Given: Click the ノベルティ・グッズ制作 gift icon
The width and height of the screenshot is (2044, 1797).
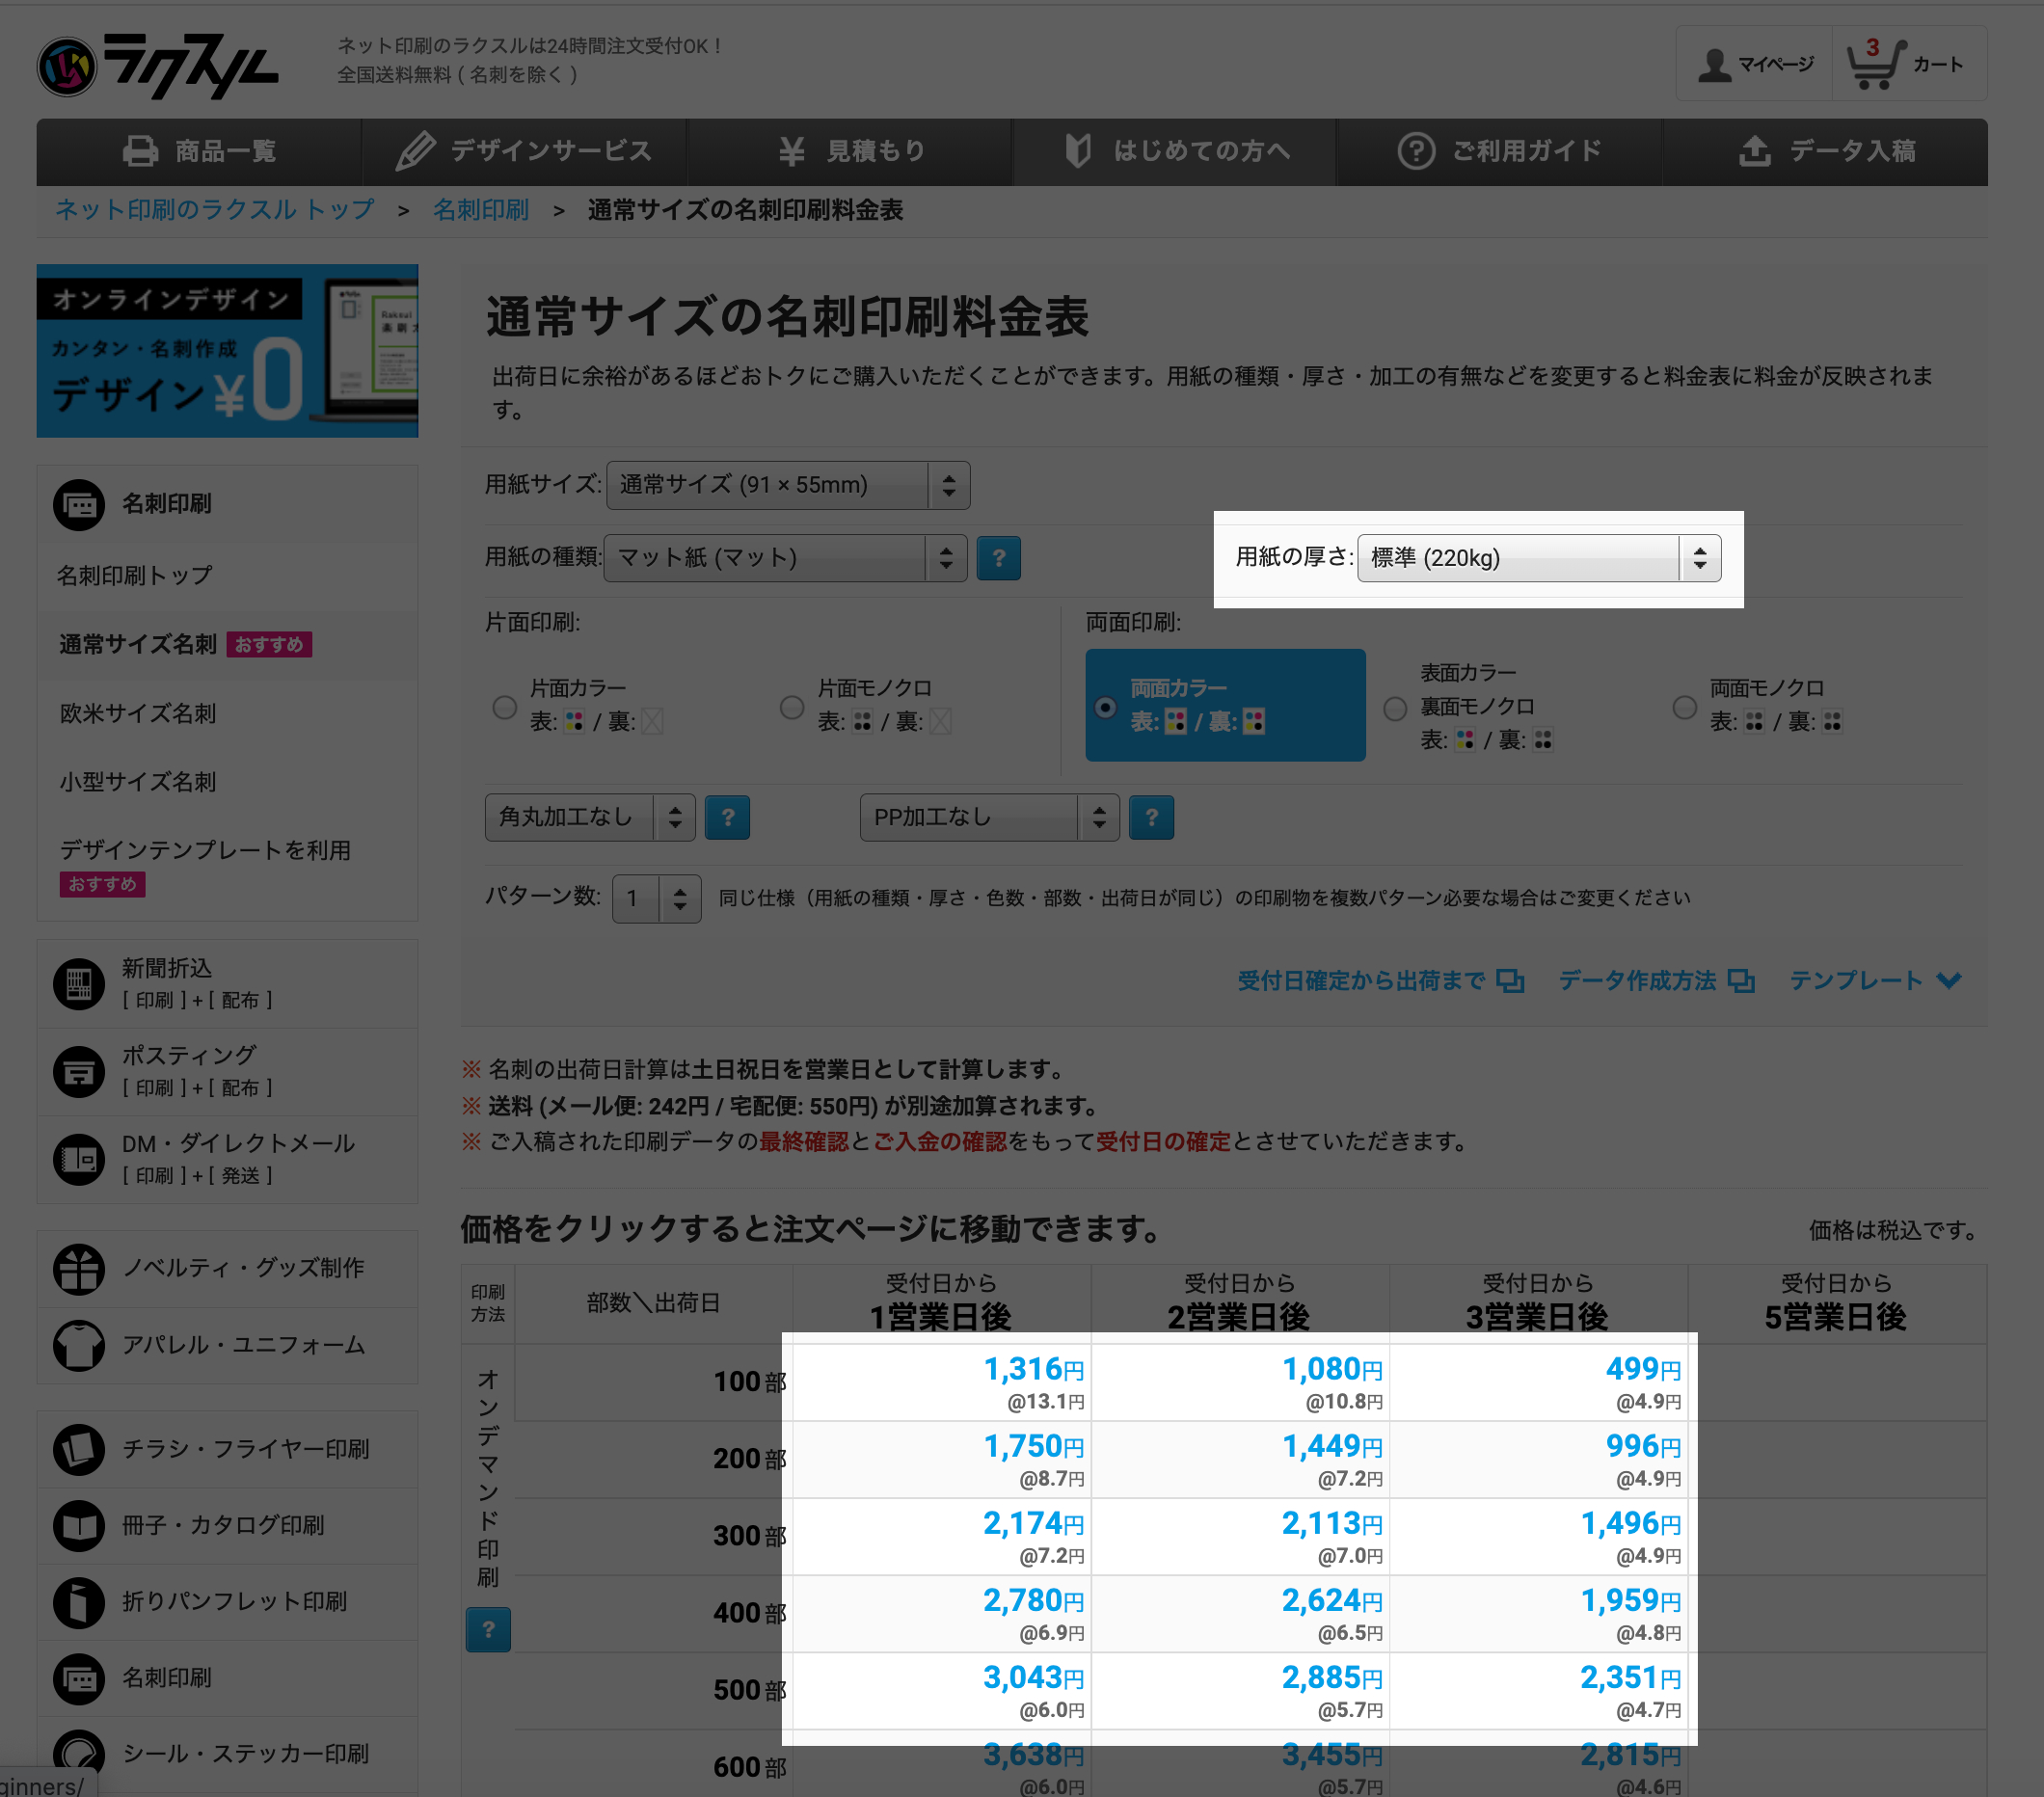Looking at the screenshot, I should coord(79,1268).
